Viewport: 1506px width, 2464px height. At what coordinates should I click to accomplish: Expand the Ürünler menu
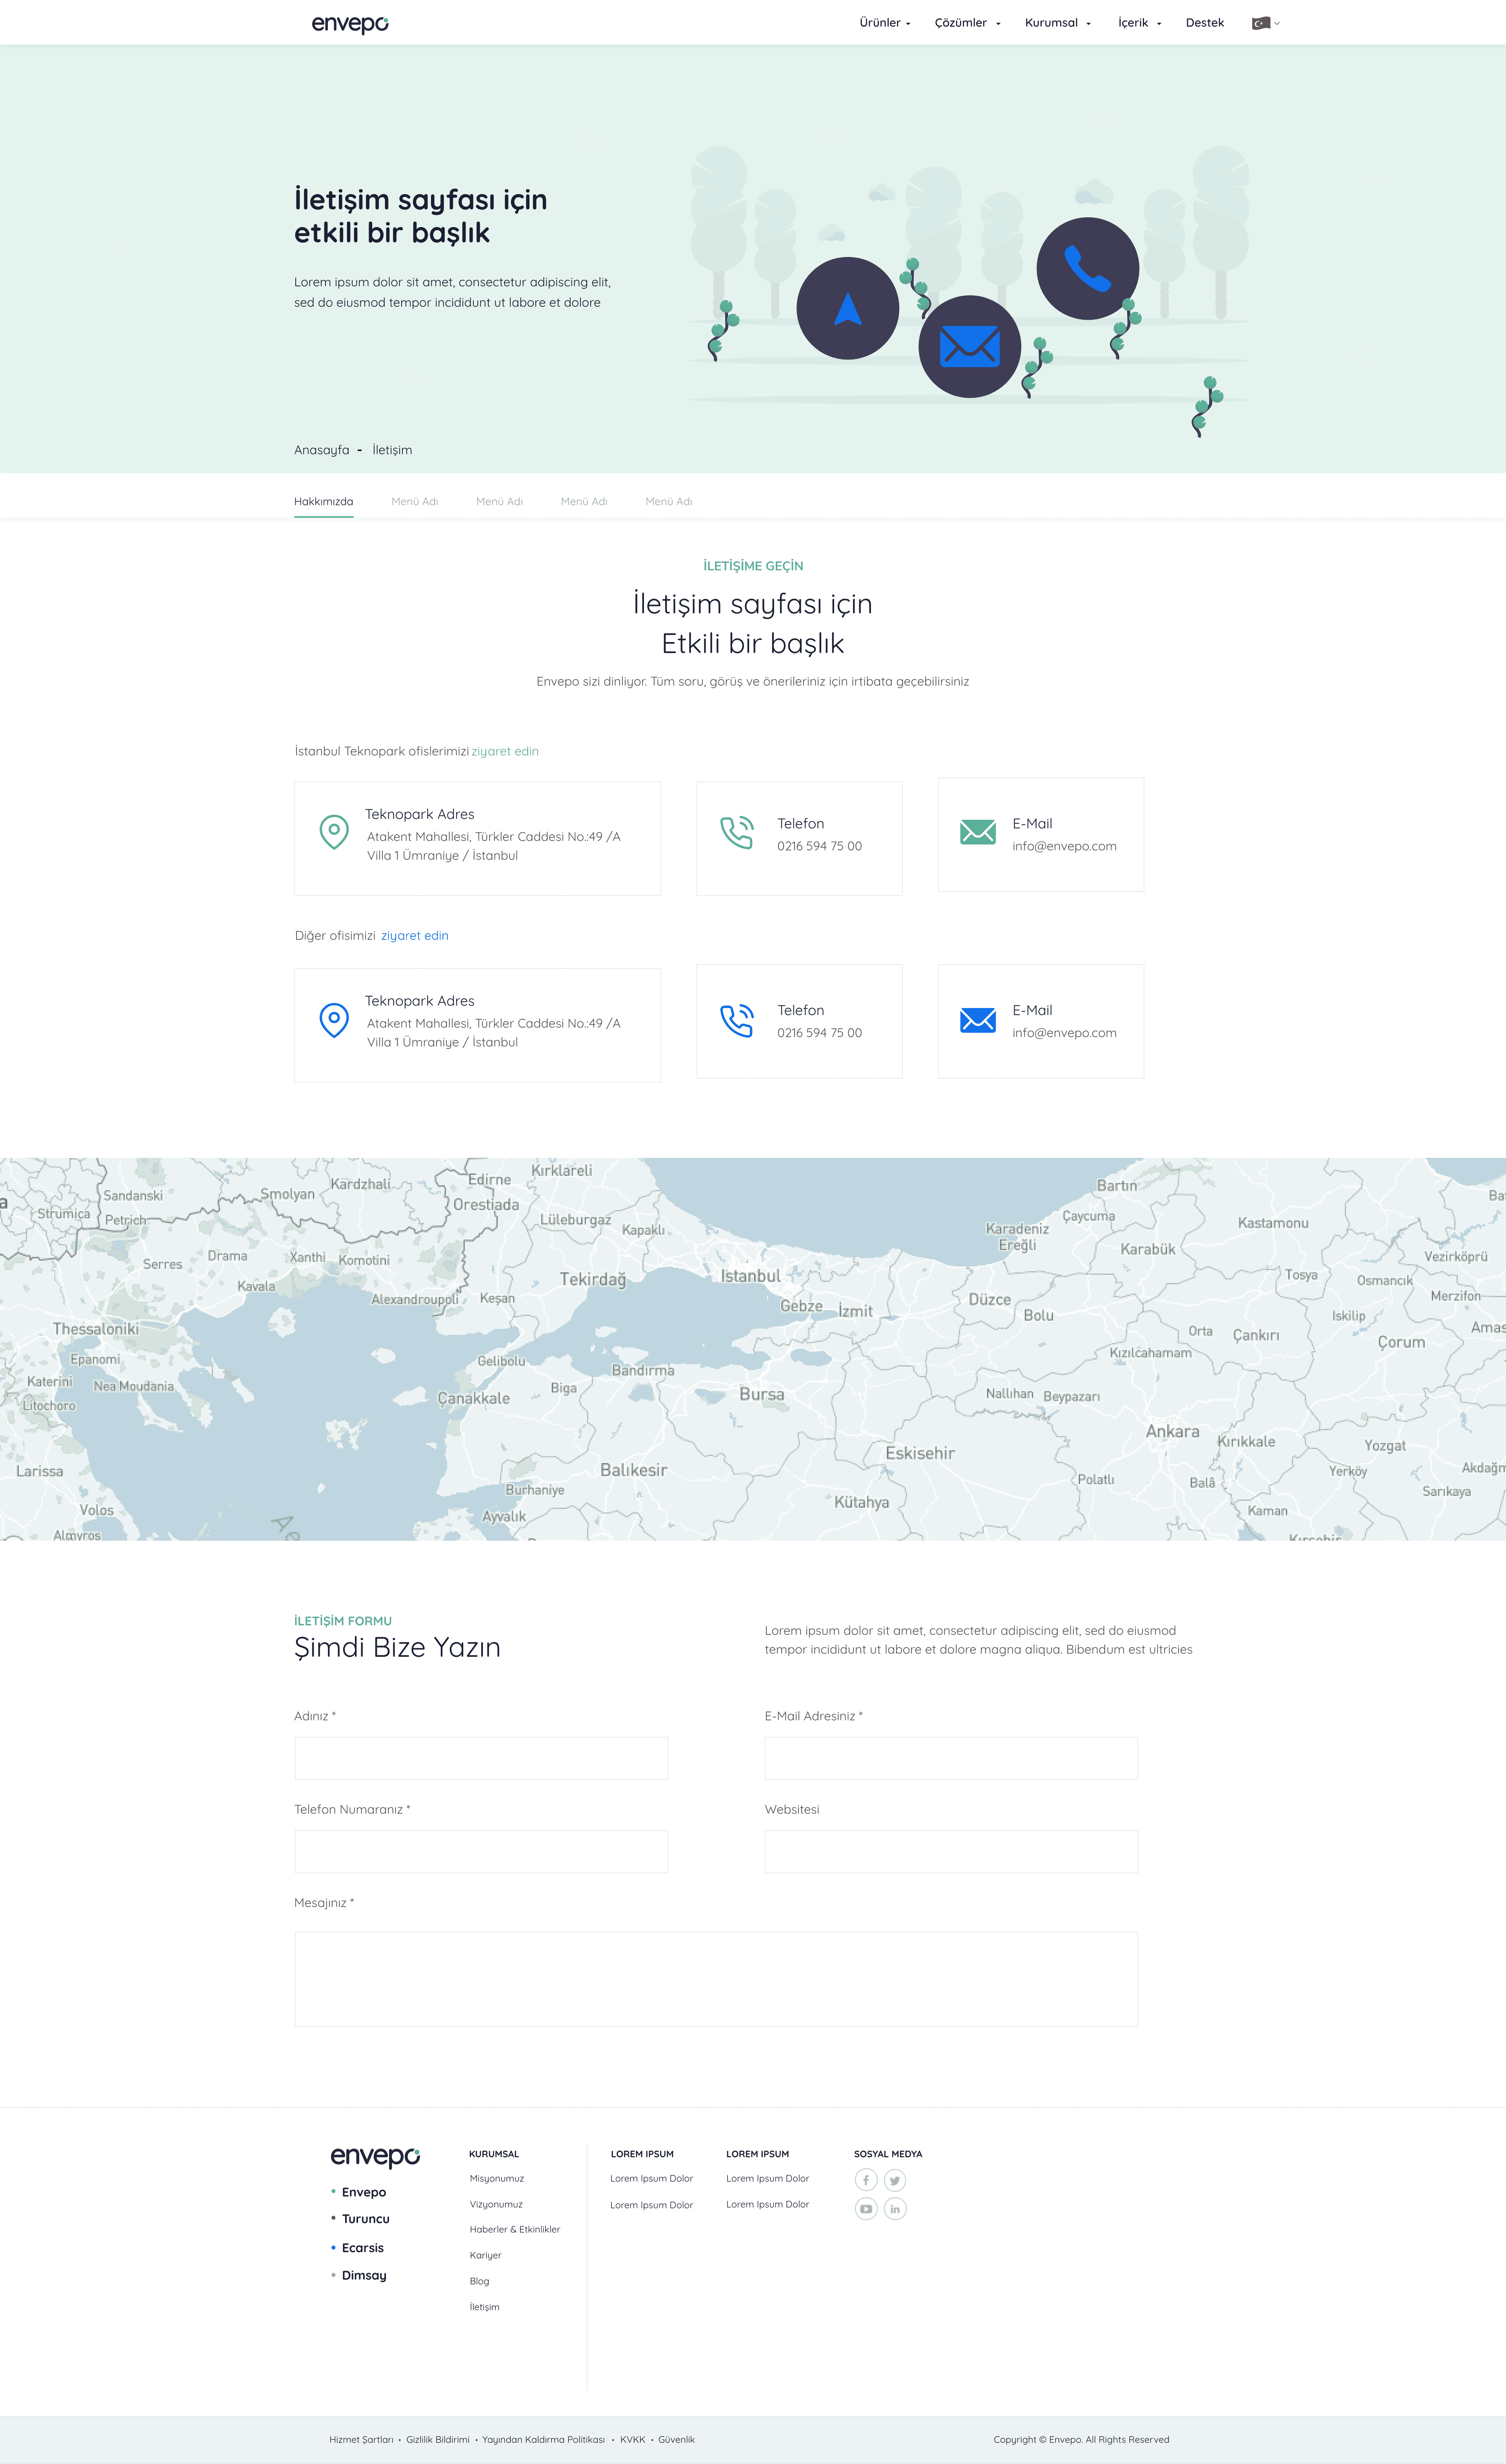pyautogui.click(x=885, y=23)
